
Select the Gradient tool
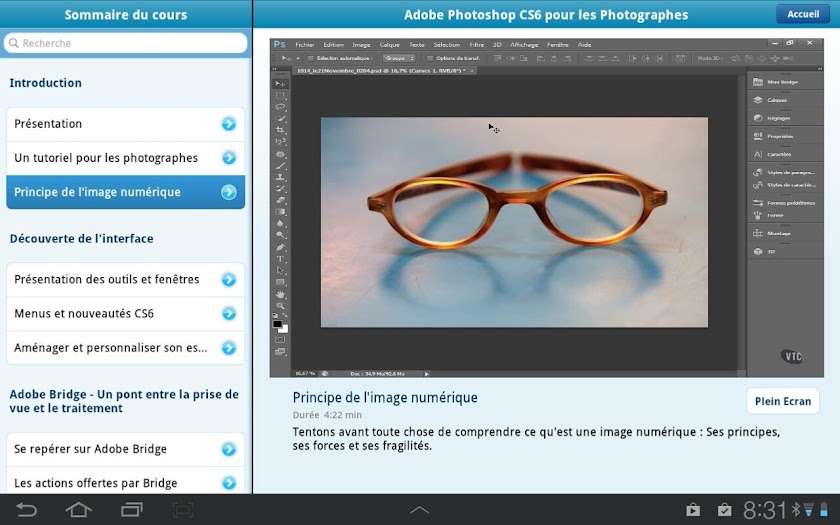[280, 212]
